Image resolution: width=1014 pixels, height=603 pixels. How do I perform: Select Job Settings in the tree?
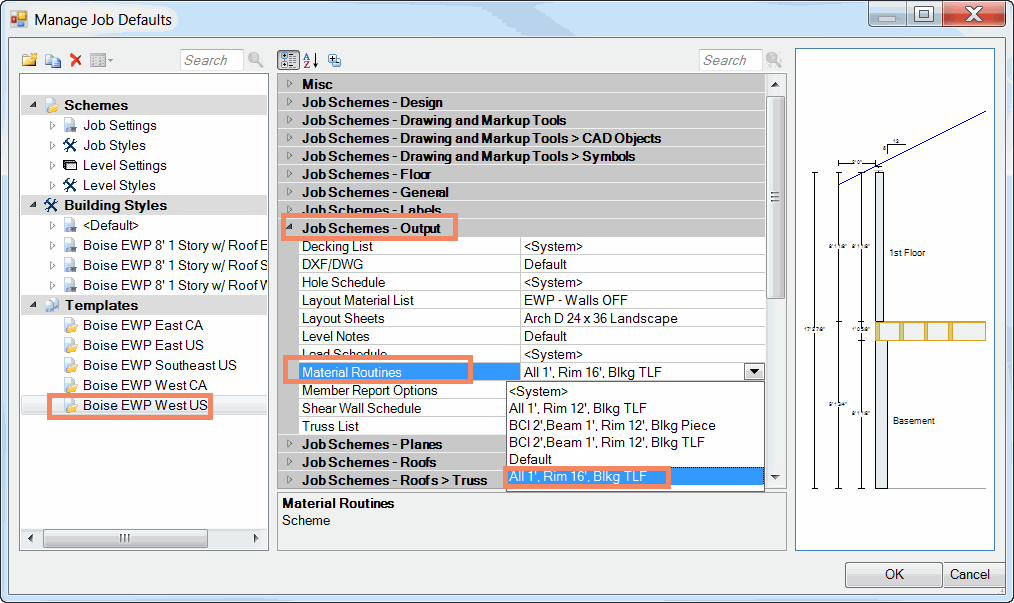click(x=120, y=126)
